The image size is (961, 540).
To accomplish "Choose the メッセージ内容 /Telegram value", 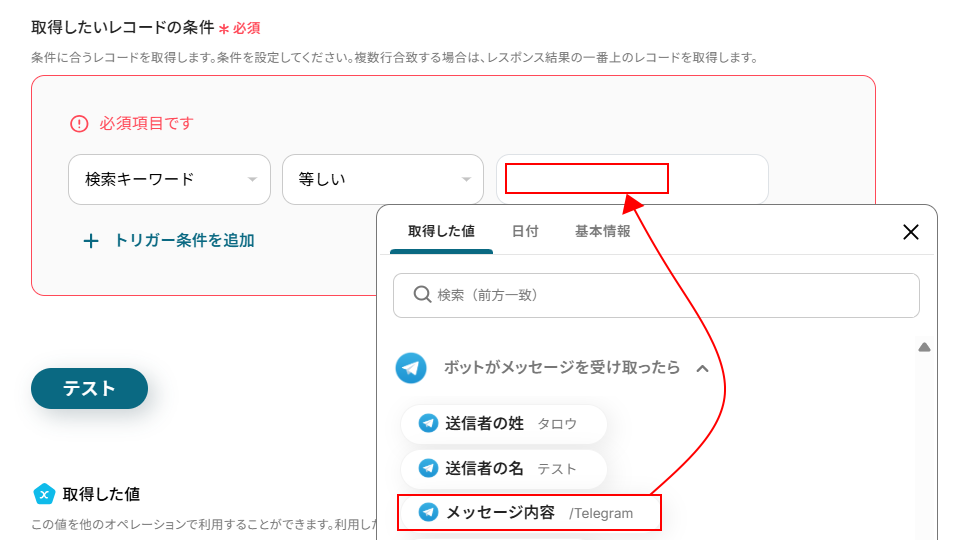I will click(x=530, y=512).
